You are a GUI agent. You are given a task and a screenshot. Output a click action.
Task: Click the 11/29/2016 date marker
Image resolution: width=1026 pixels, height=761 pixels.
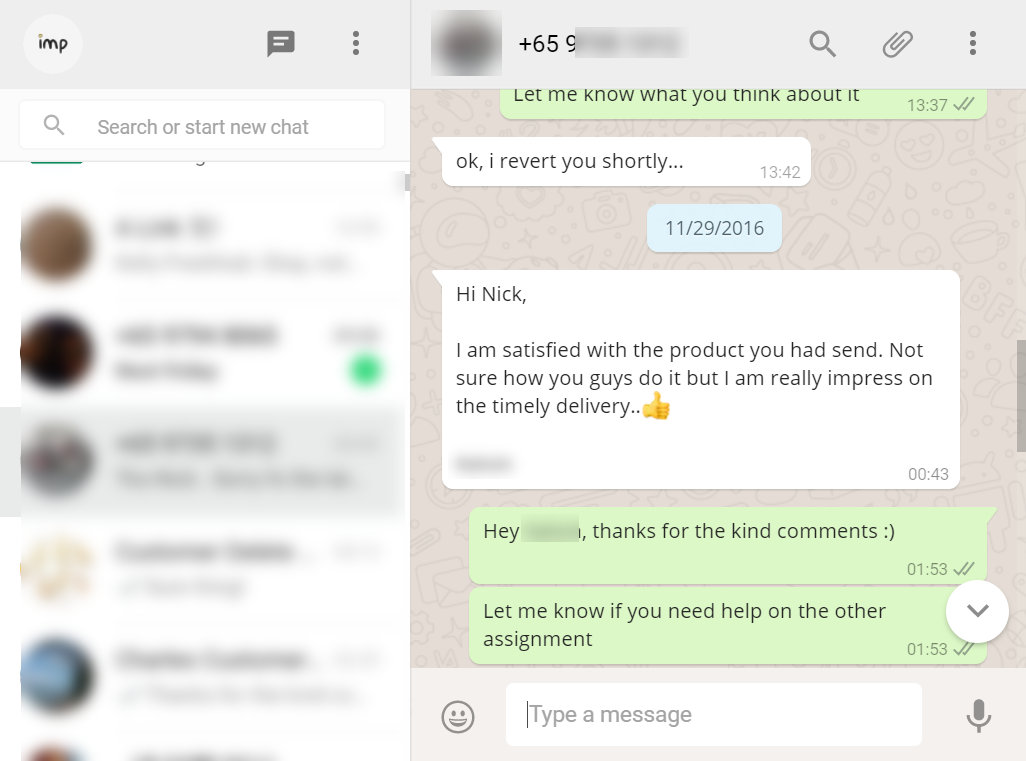point(715,228)
